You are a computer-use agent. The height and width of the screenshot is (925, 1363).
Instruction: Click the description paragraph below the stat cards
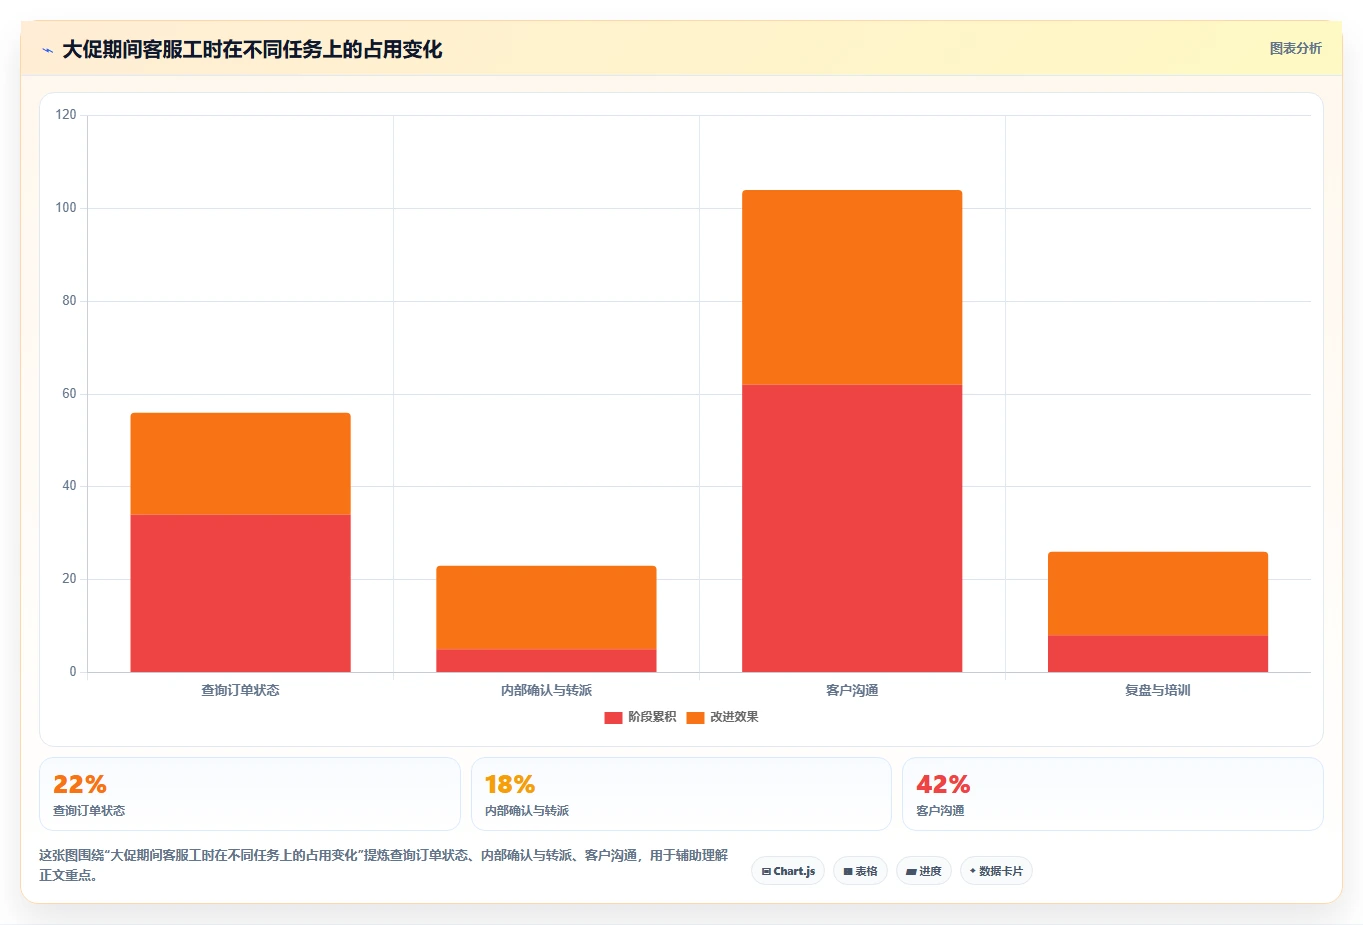pyautogui.click(x=384, y=865)
